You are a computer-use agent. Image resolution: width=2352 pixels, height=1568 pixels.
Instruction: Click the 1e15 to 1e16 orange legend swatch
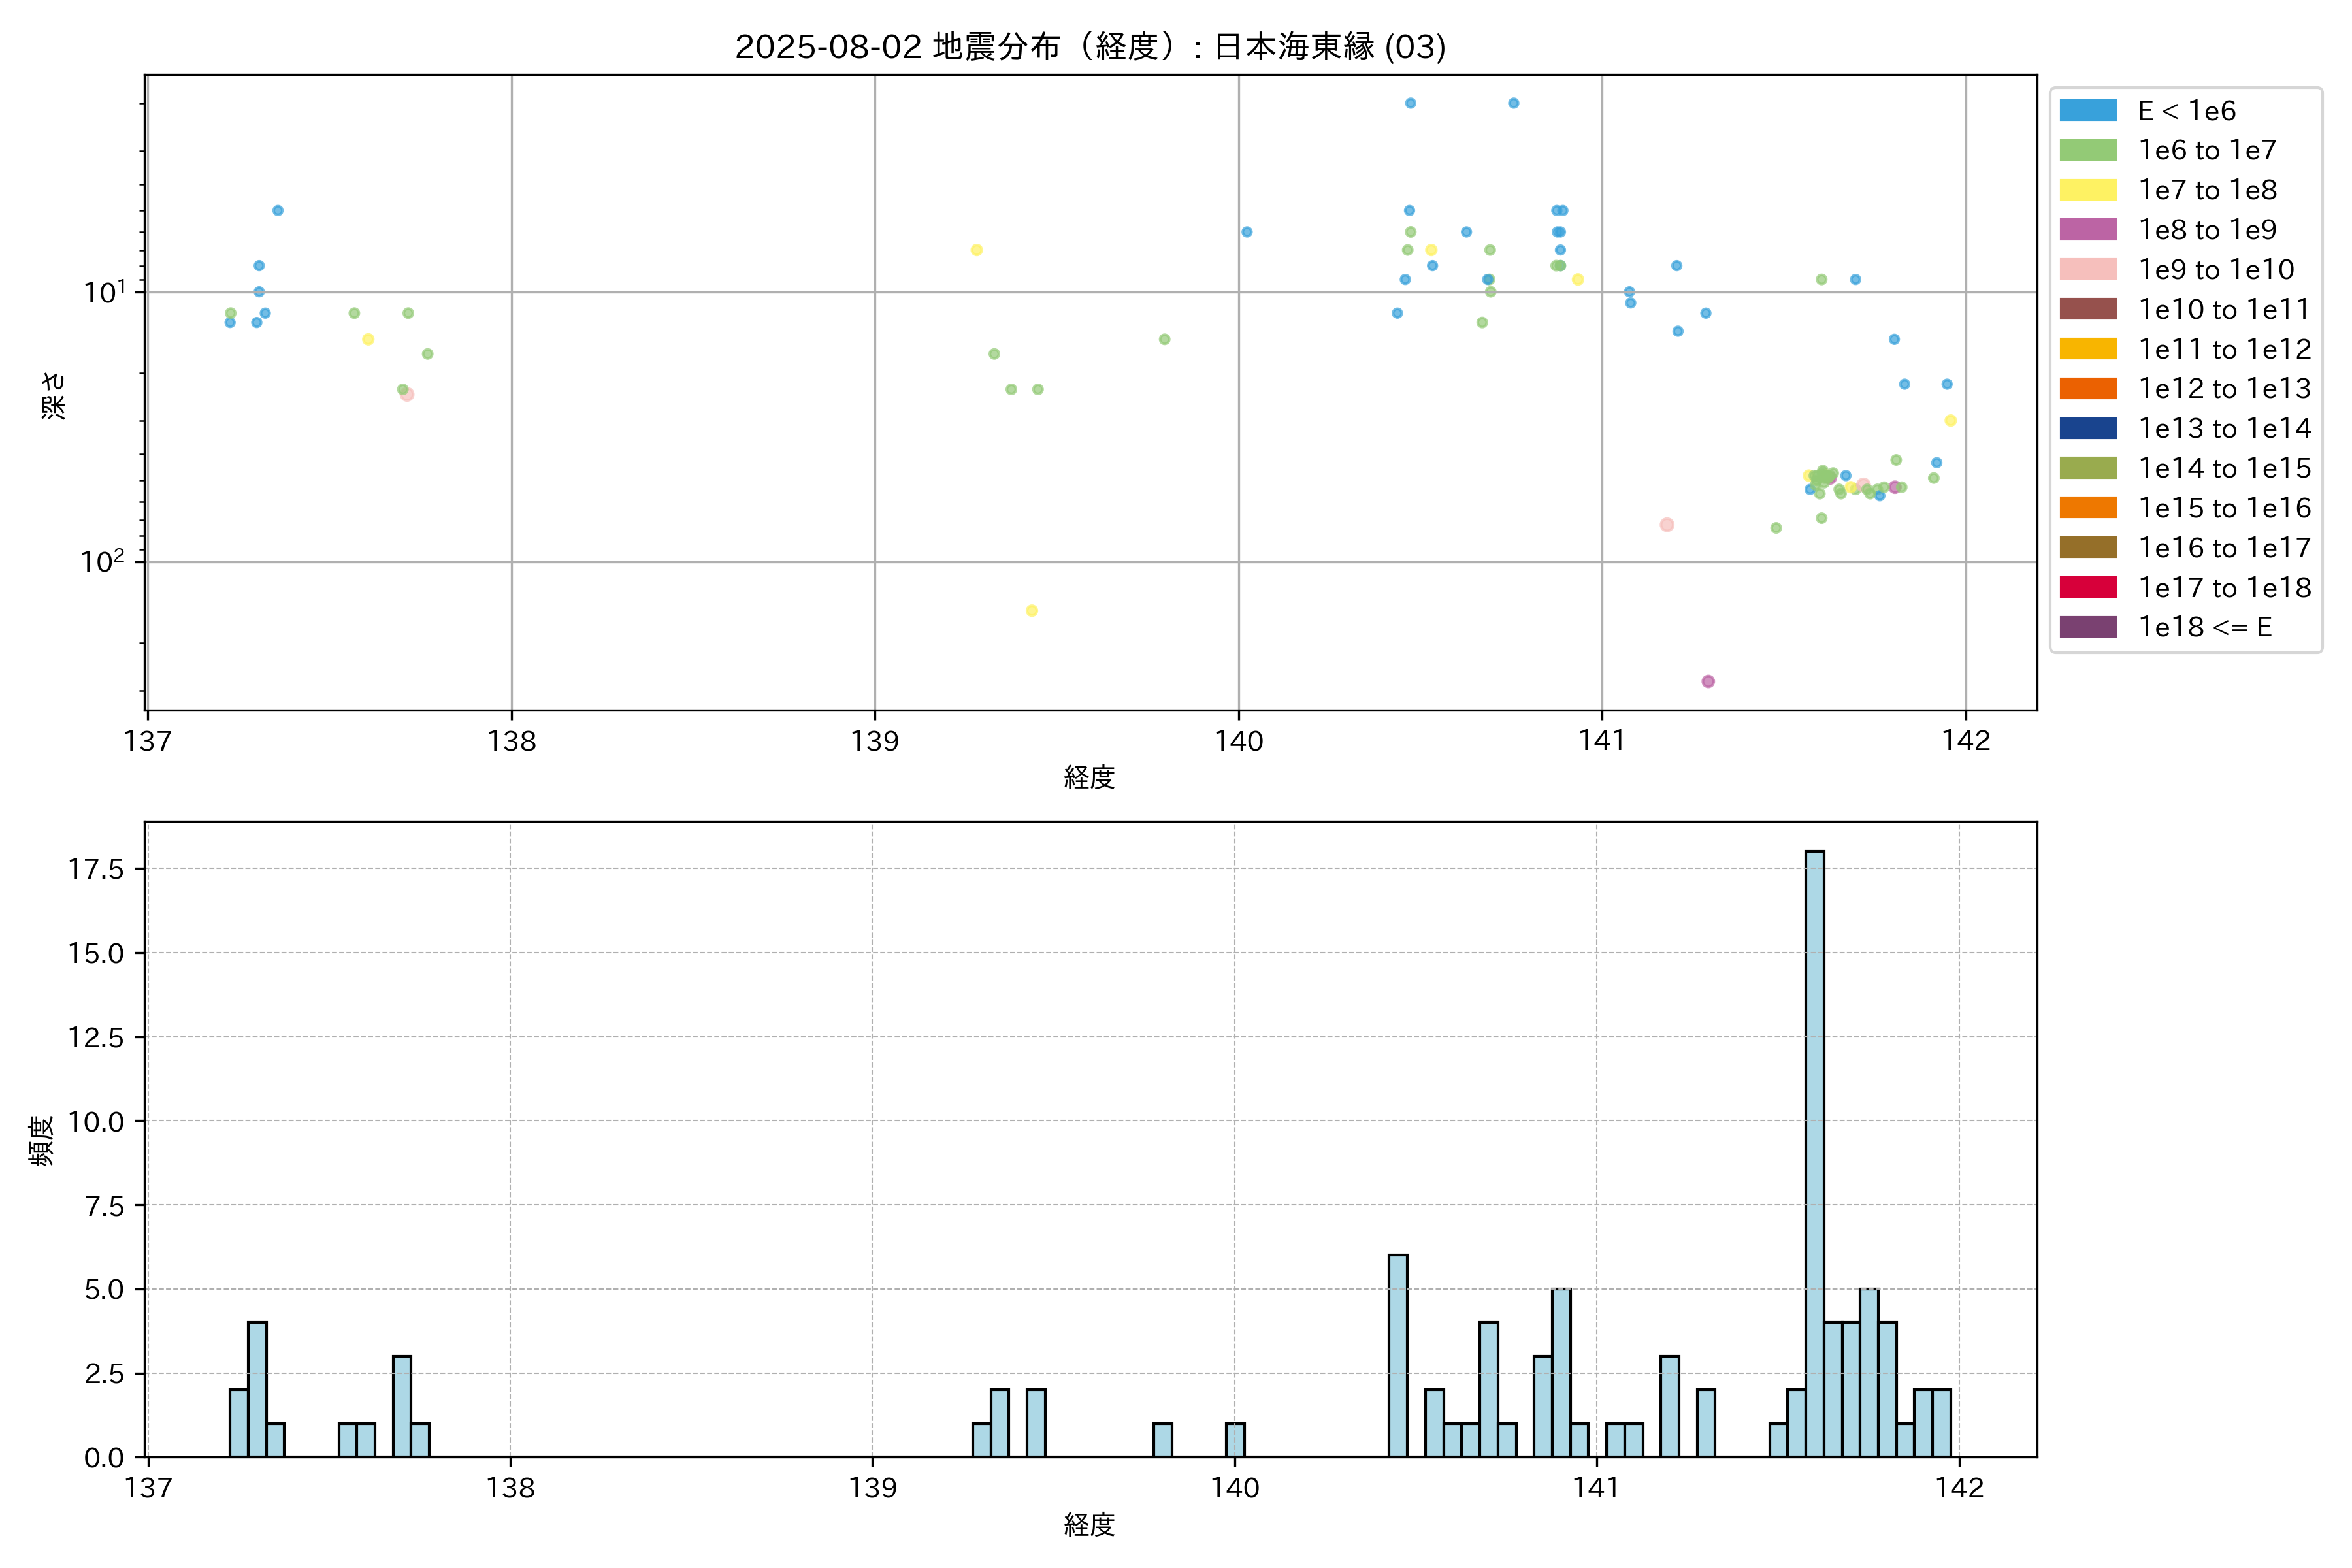(x=2087, y=508)
